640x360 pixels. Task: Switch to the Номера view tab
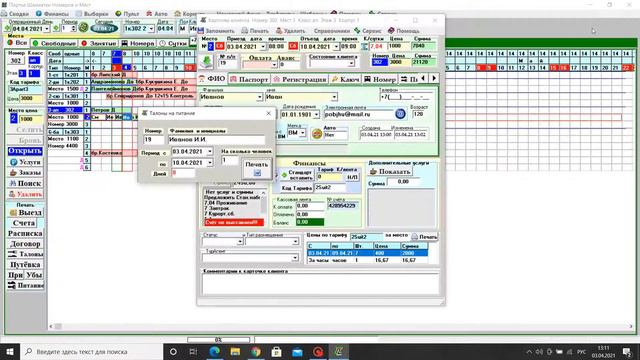(138, 43)
